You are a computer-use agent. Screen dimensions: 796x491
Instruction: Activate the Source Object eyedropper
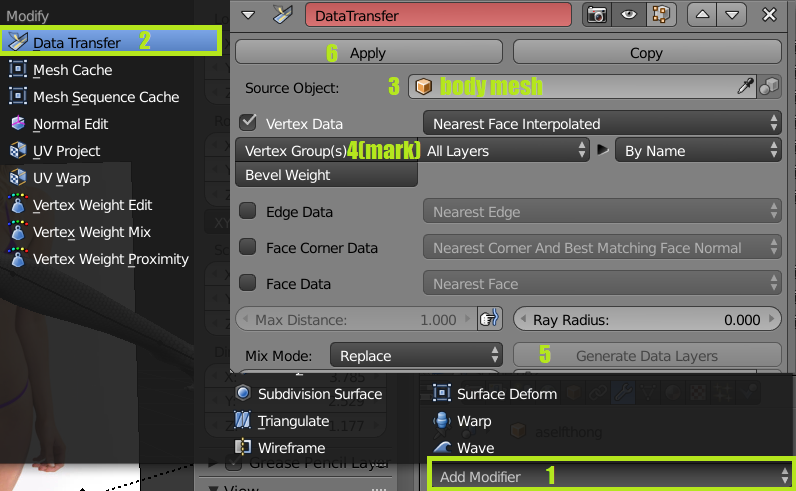pyautogui.click(x=745, y=86)
